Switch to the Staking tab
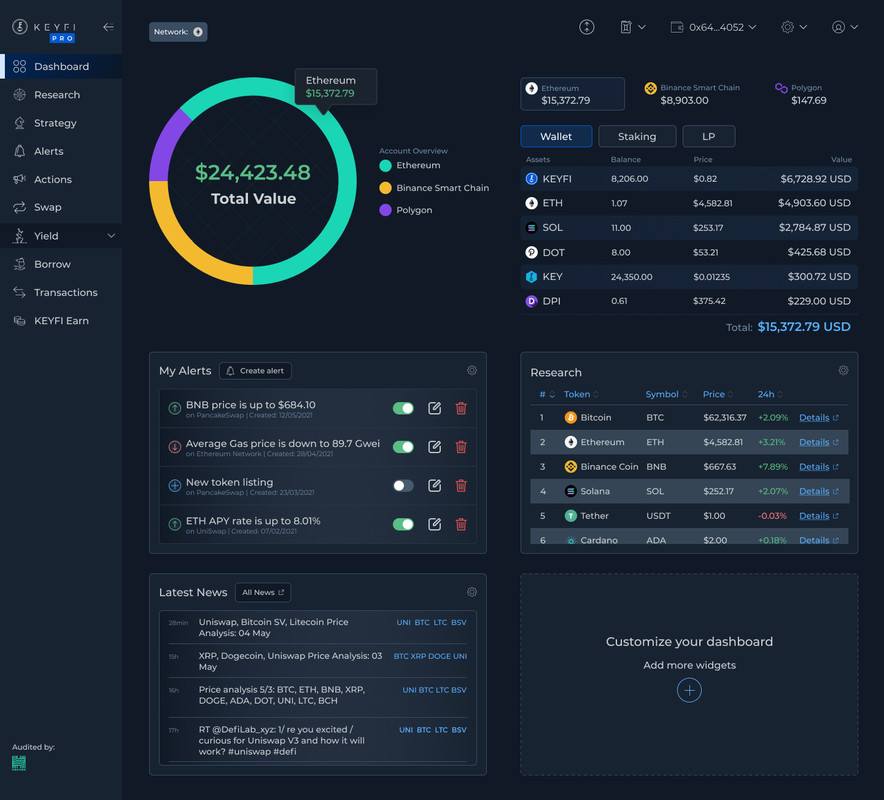This screenshot has width=884, height=800. click(637, 136)
